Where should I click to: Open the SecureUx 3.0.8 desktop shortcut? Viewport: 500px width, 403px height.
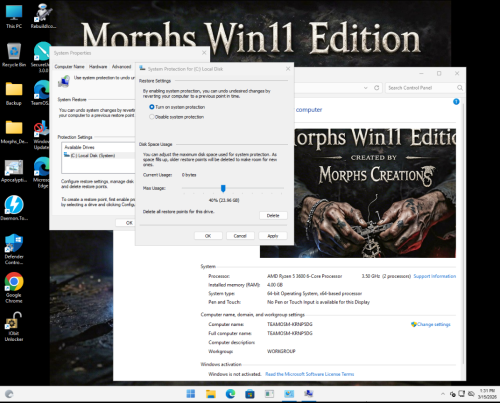[41, 57]
